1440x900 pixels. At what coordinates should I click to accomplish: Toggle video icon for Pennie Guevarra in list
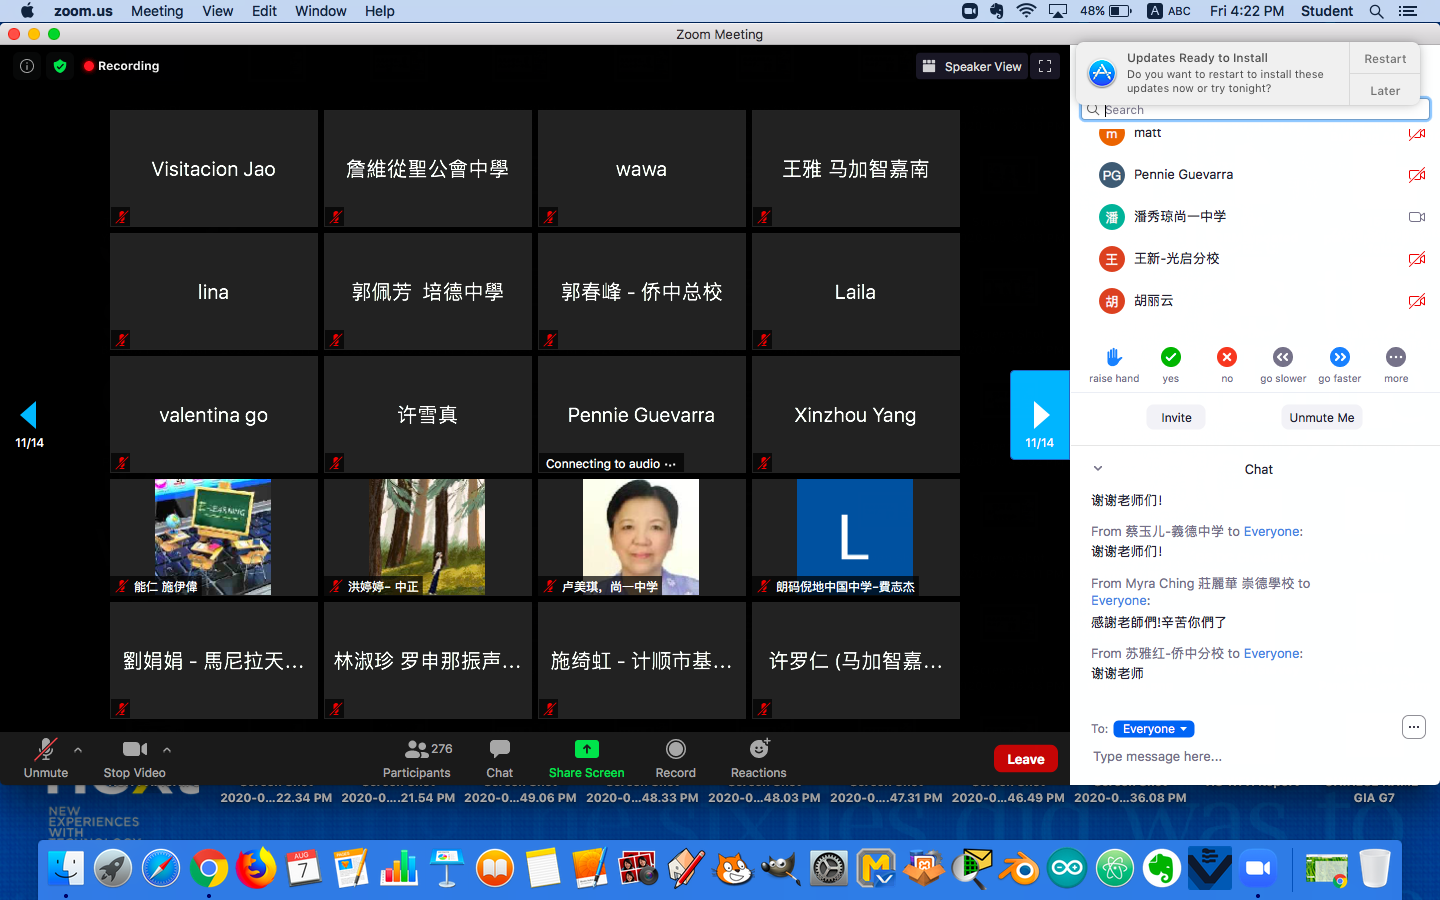pos(1417,175)
